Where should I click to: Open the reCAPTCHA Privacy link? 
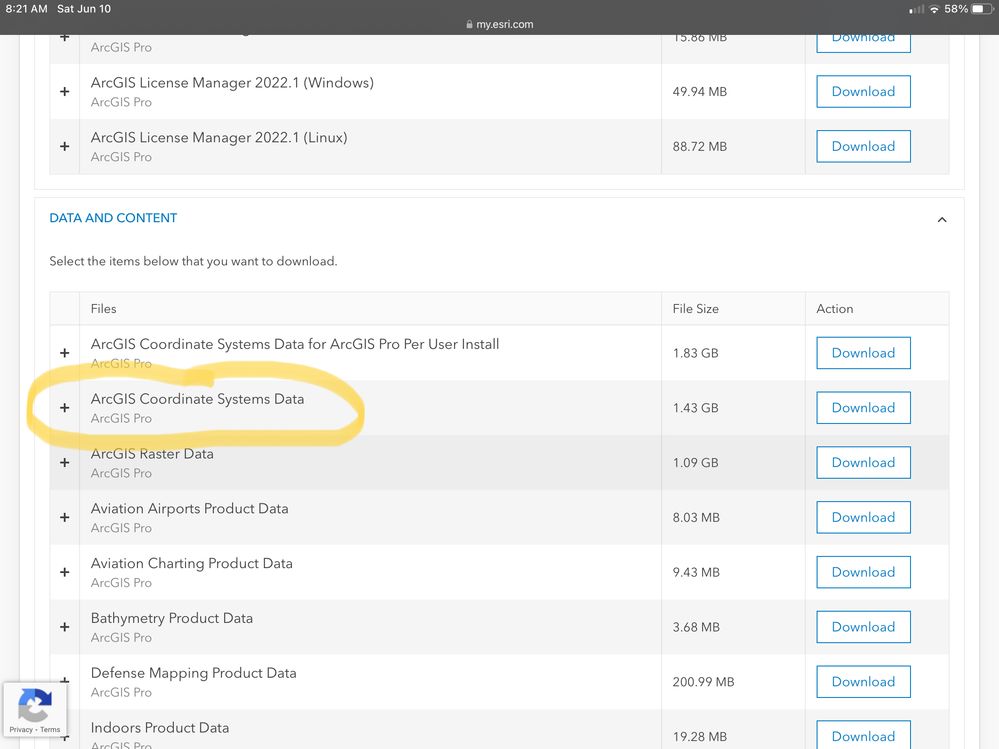click(x=20, y=730)
